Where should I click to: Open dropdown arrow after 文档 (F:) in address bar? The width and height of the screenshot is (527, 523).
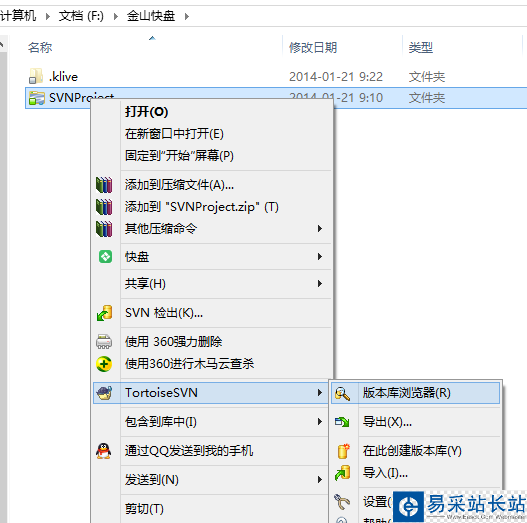(116, 16)
